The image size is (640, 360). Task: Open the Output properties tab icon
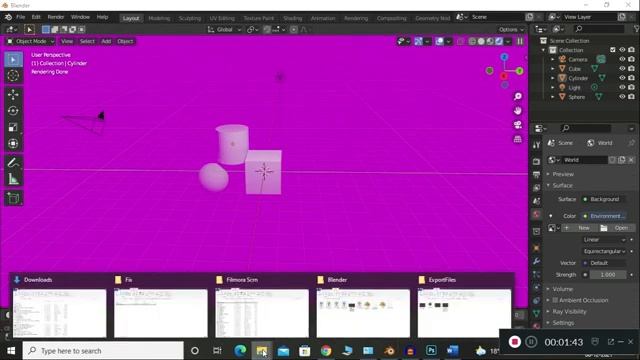[x=536, y=175]
